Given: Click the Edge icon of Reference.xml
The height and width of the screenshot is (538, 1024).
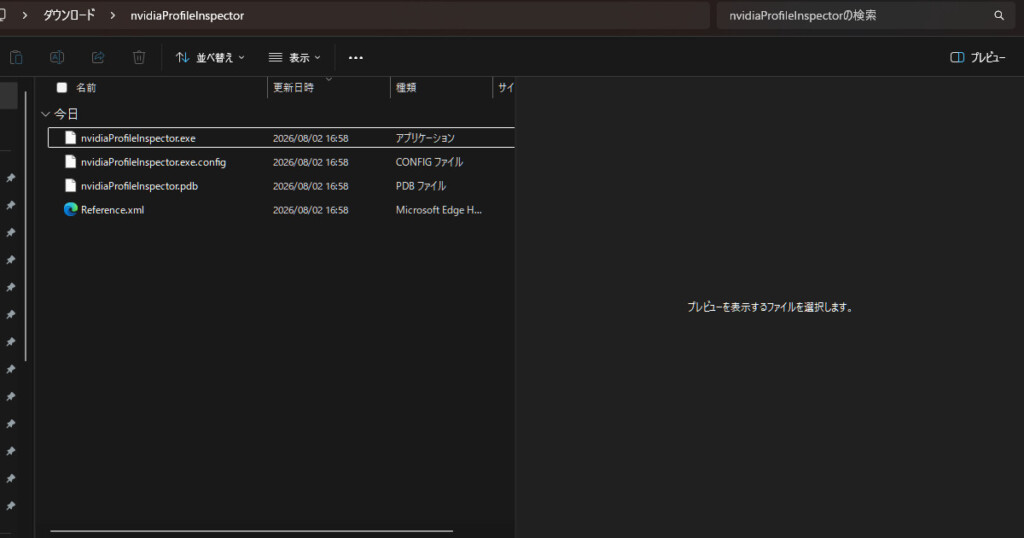Looking at the screenshot, I should click(71, 209).
